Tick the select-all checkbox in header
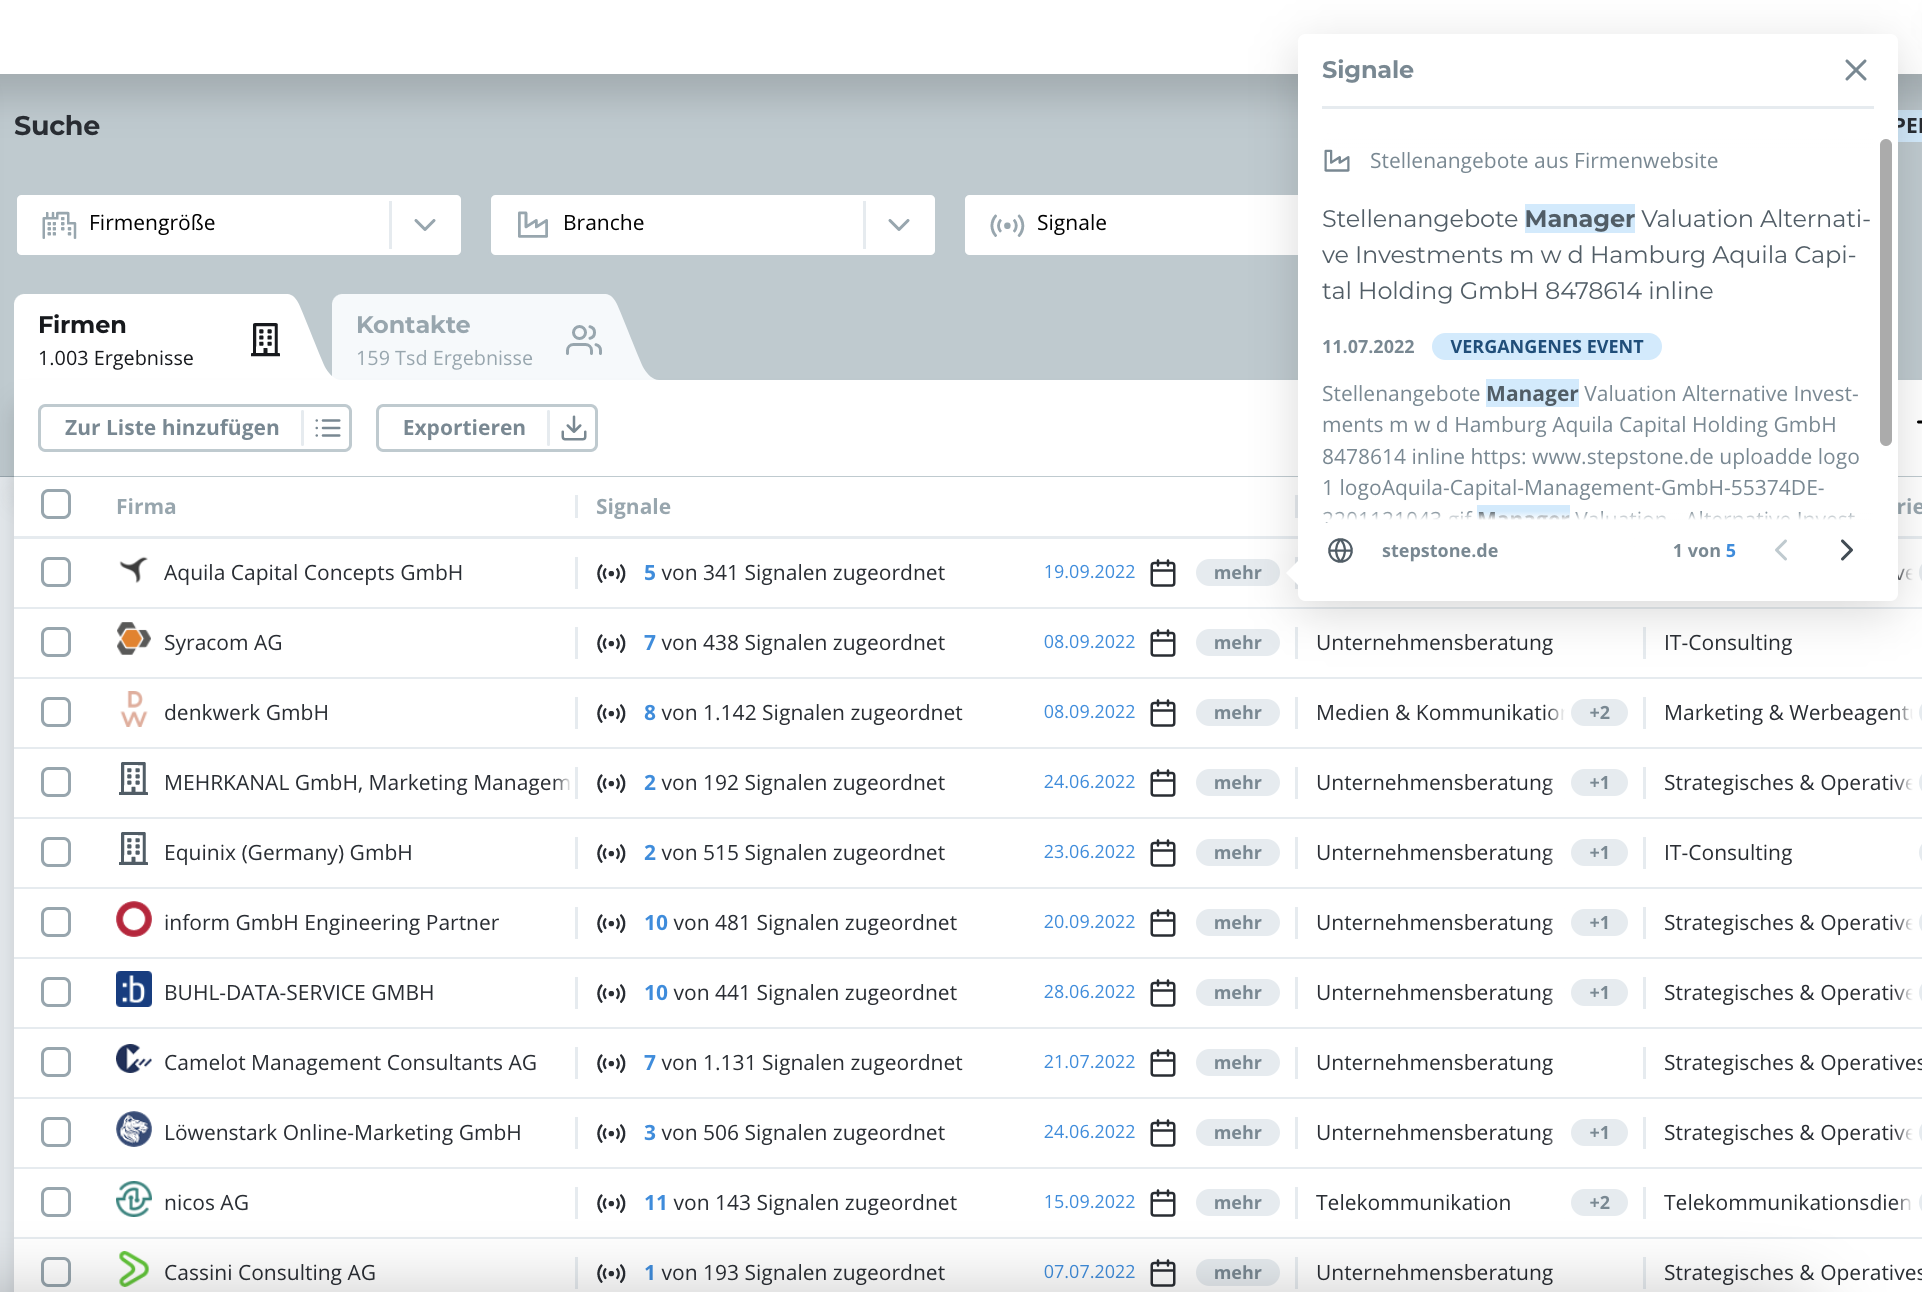1922x1292 pixels. [56, 504]
